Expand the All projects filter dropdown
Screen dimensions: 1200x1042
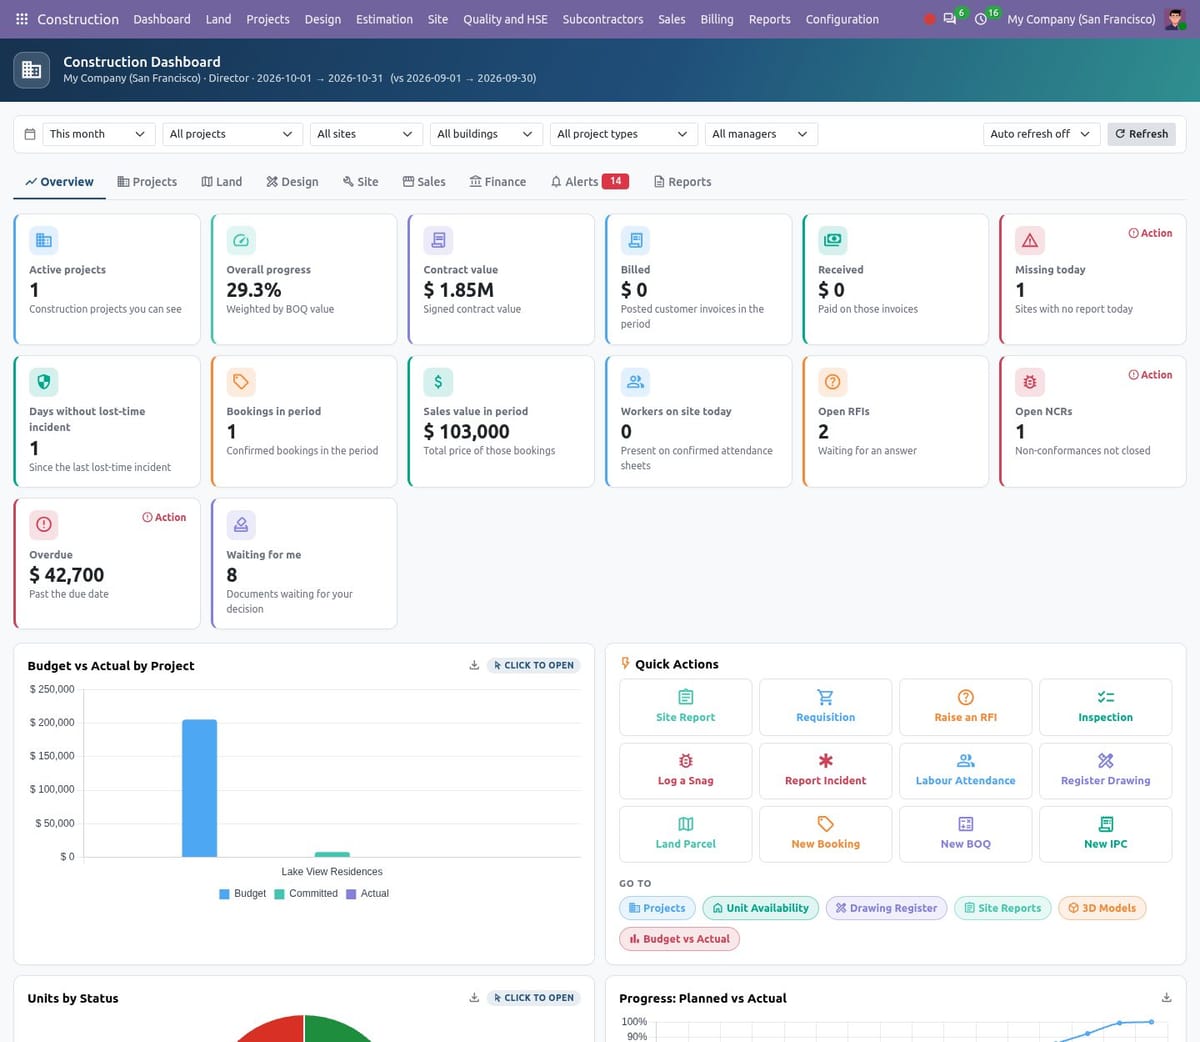pos(232,134)
